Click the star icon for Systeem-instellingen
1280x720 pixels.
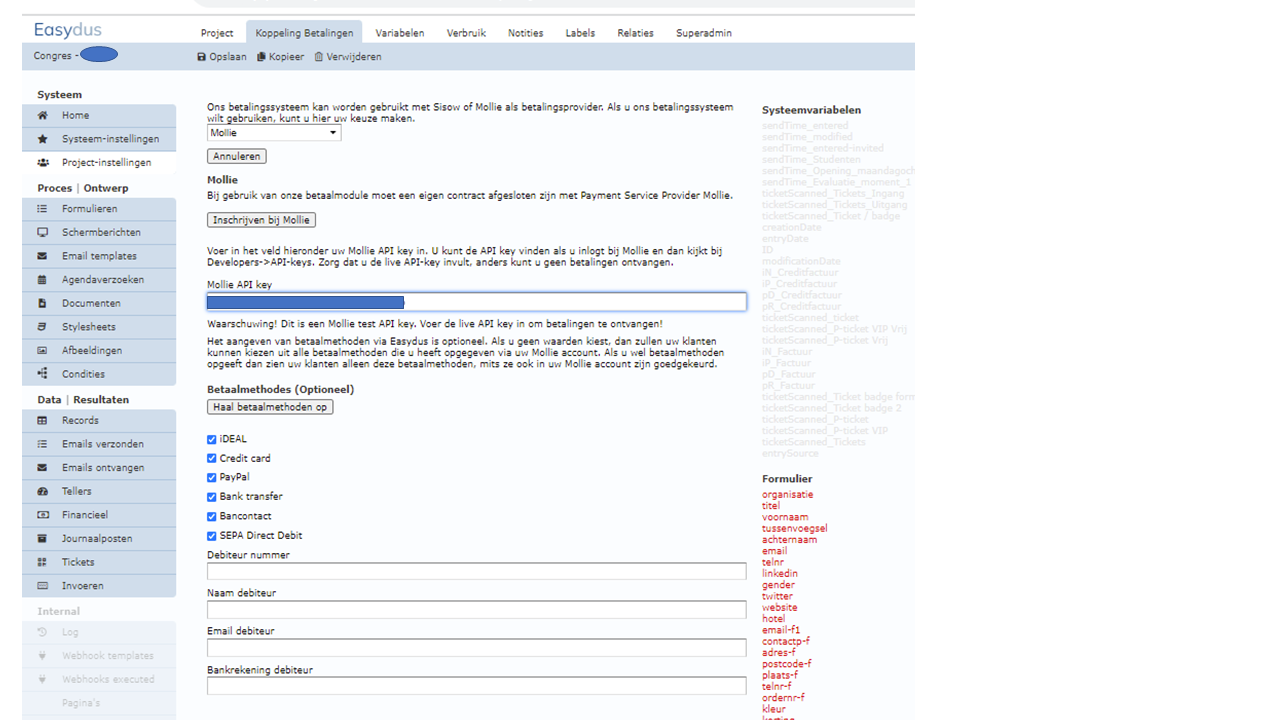point(42,139)
